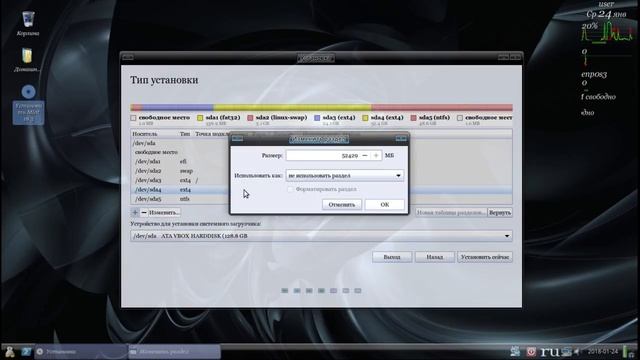This screenshot has height=360, width=640.
Task: Increase size with plus stepper in dialog
Action: point(376,156)
